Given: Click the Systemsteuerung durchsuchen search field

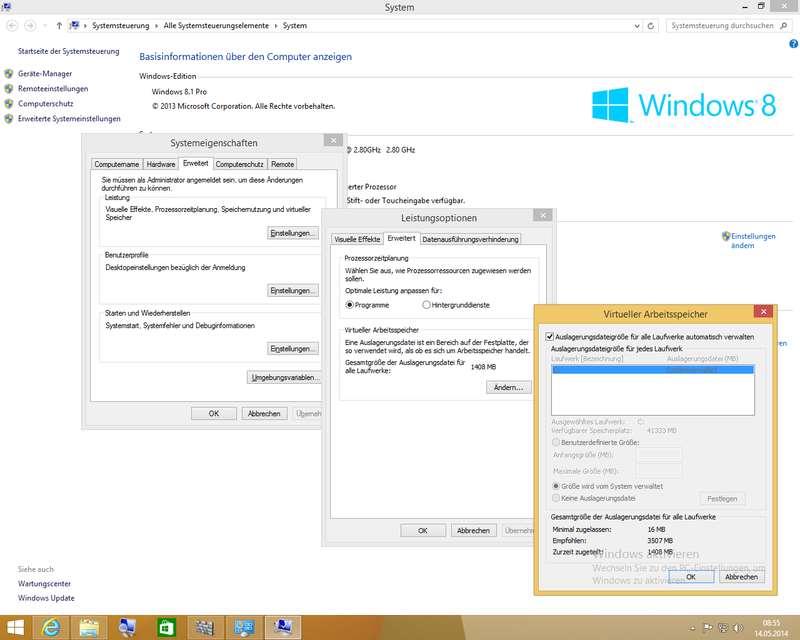Looking at the screenshot, I should click(721, 25).
